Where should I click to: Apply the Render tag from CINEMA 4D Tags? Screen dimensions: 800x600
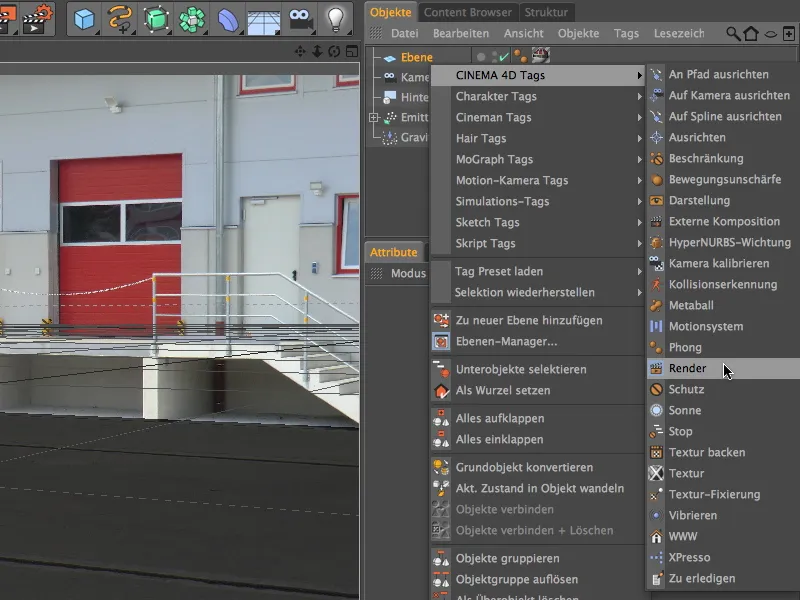(690, 368)
